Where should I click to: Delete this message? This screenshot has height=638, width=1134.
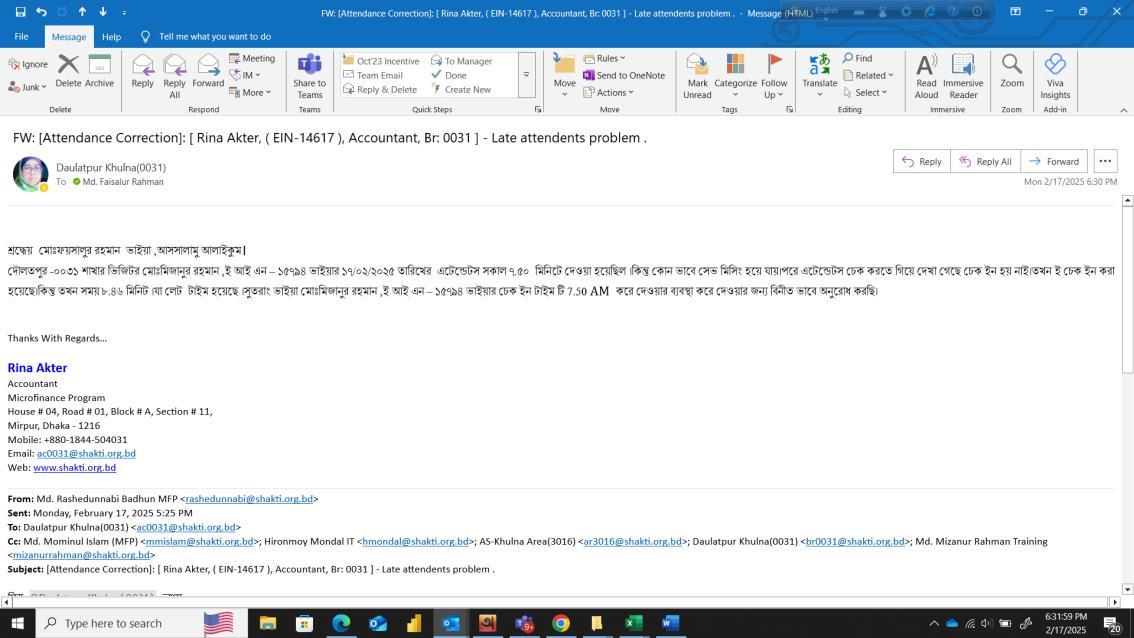tap(68, 71)
